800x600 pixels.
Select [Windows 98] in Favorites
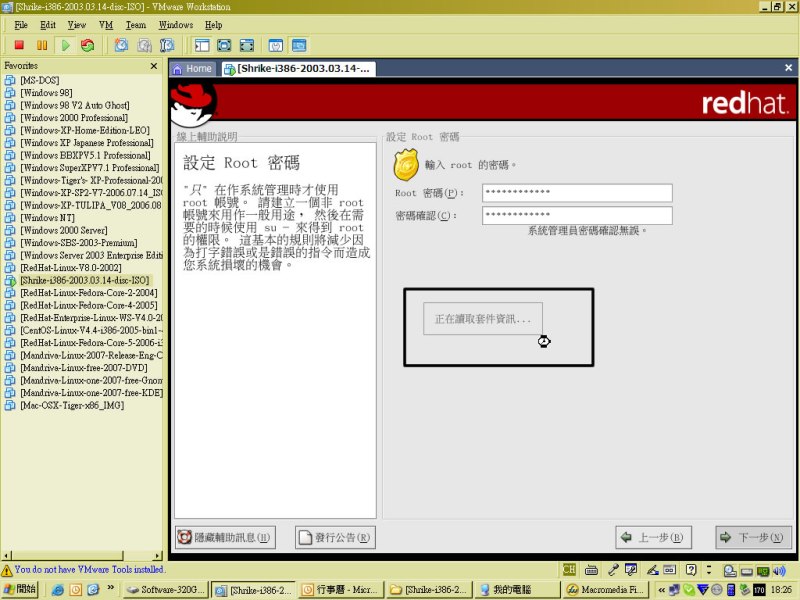pyautogui.click(x=46, y=93)
